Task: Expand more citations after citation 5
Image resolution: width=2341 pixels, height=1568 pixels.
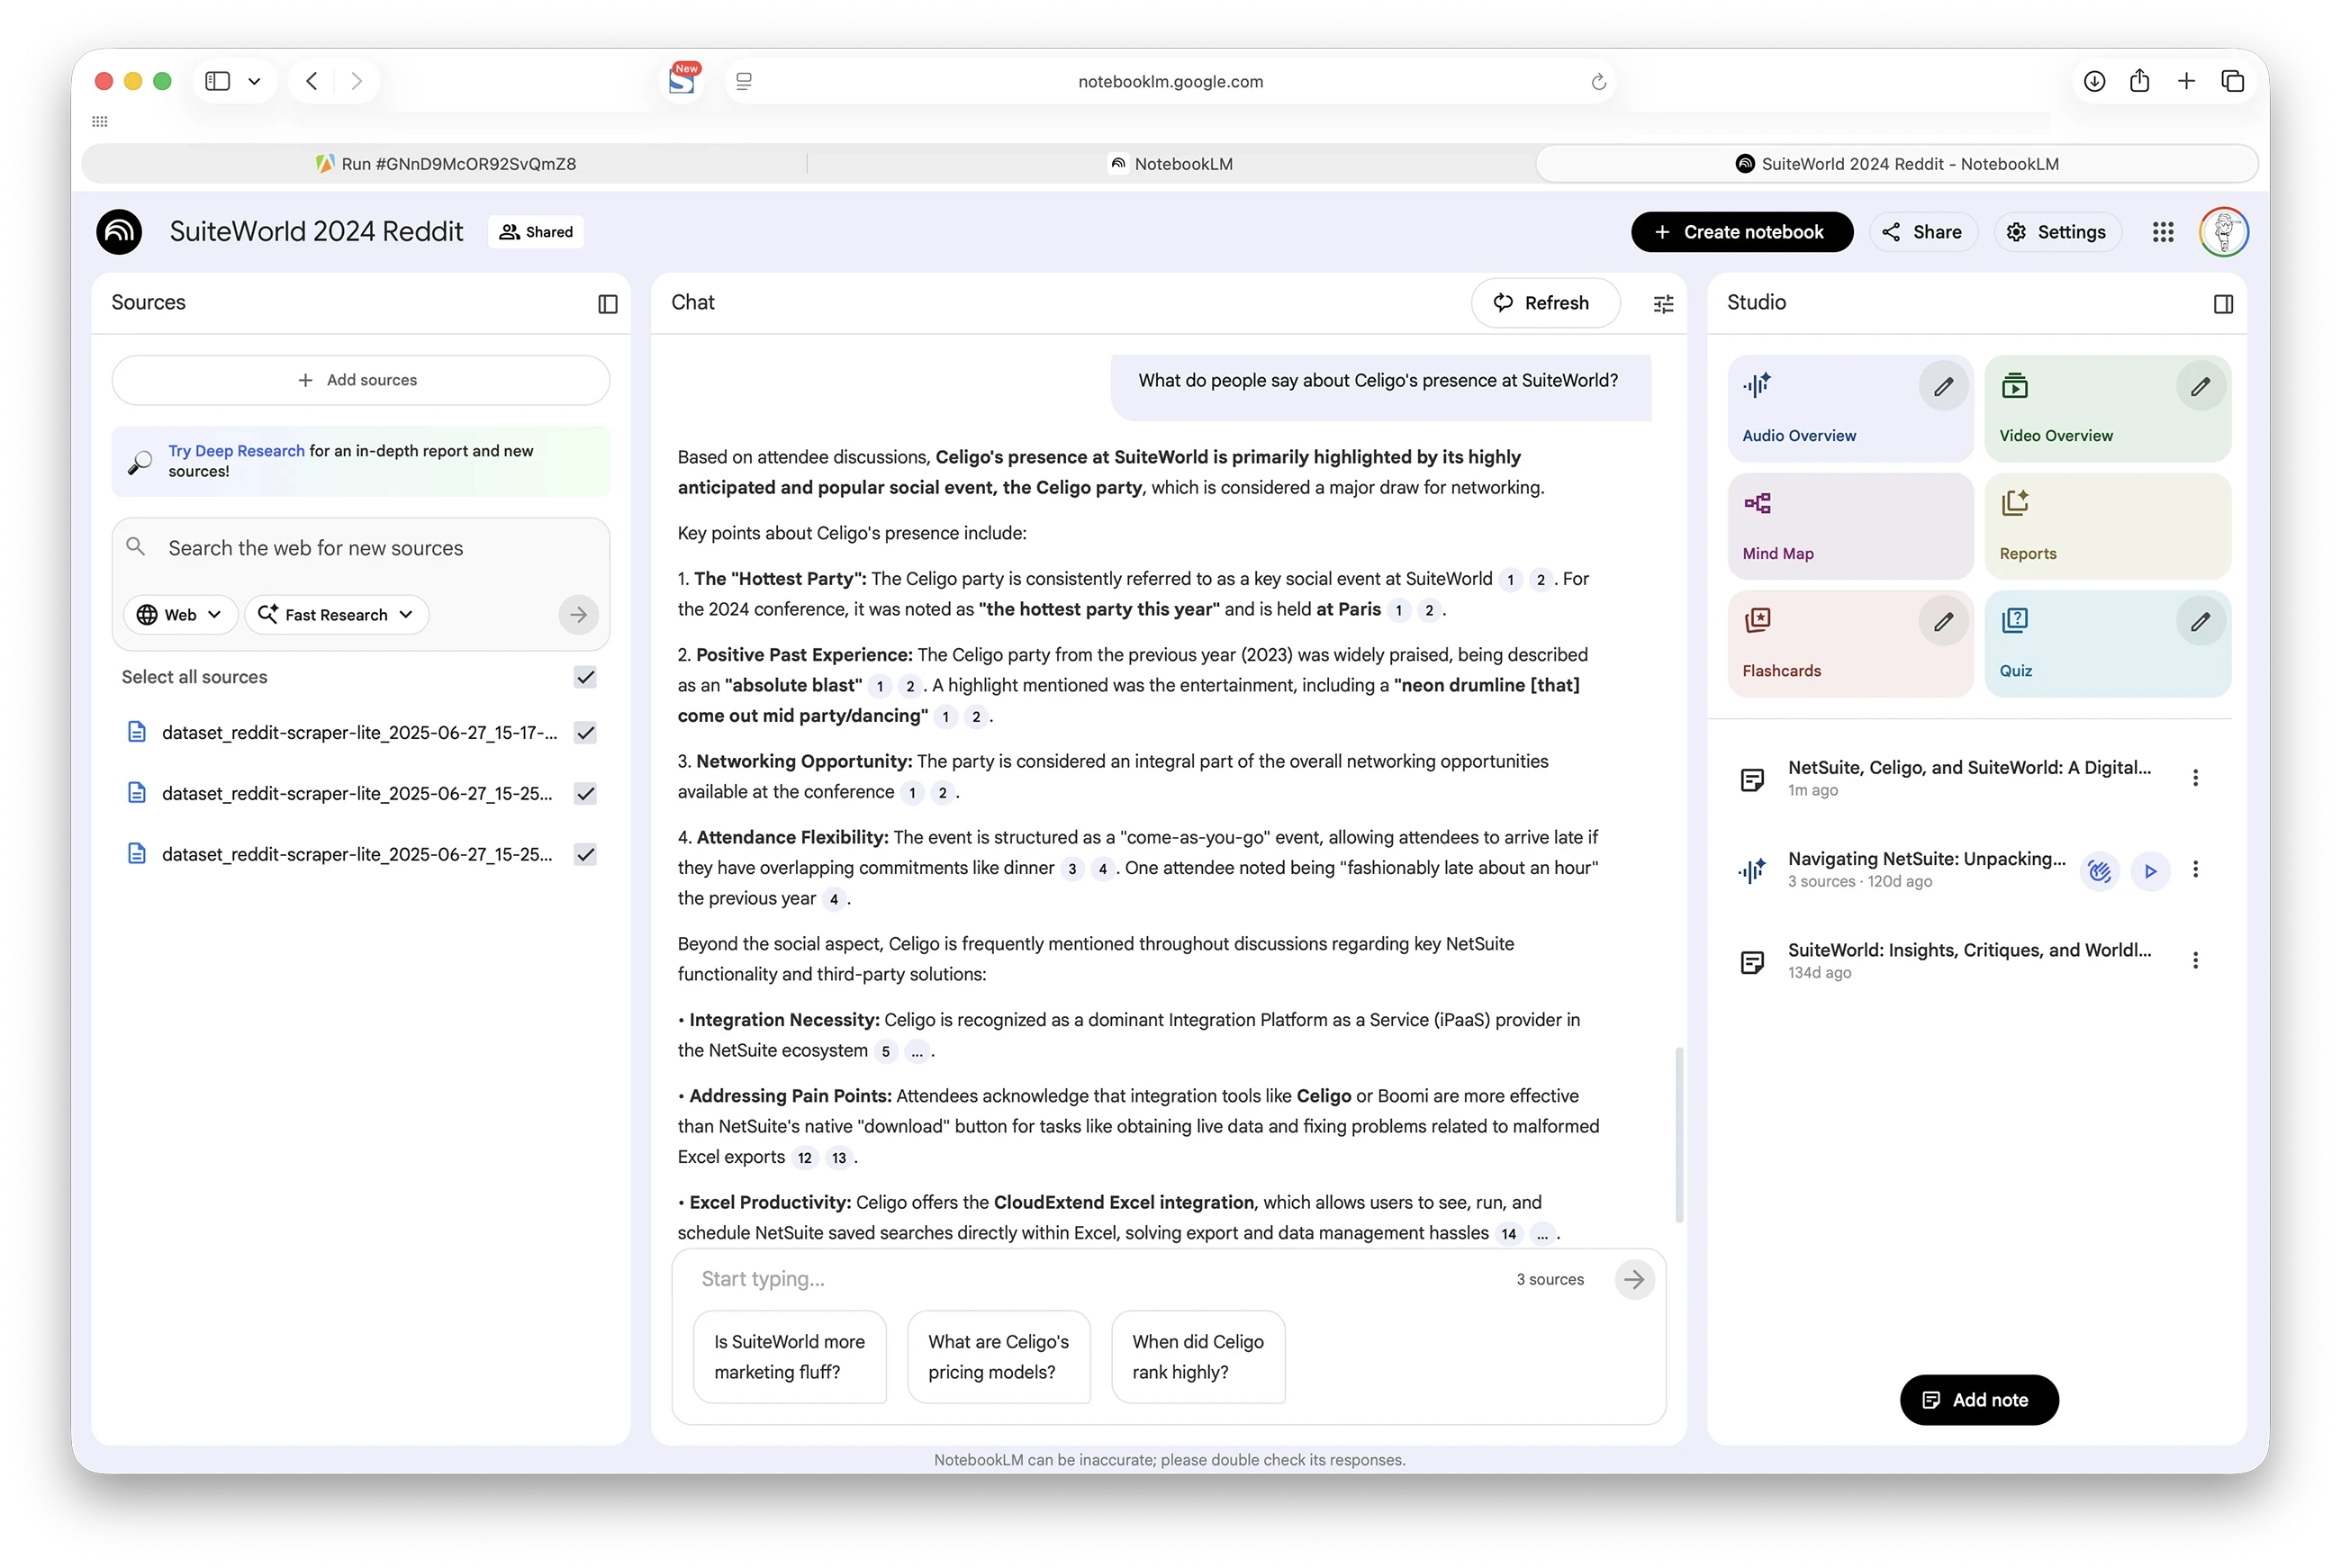Action: tap(916, 1051)
